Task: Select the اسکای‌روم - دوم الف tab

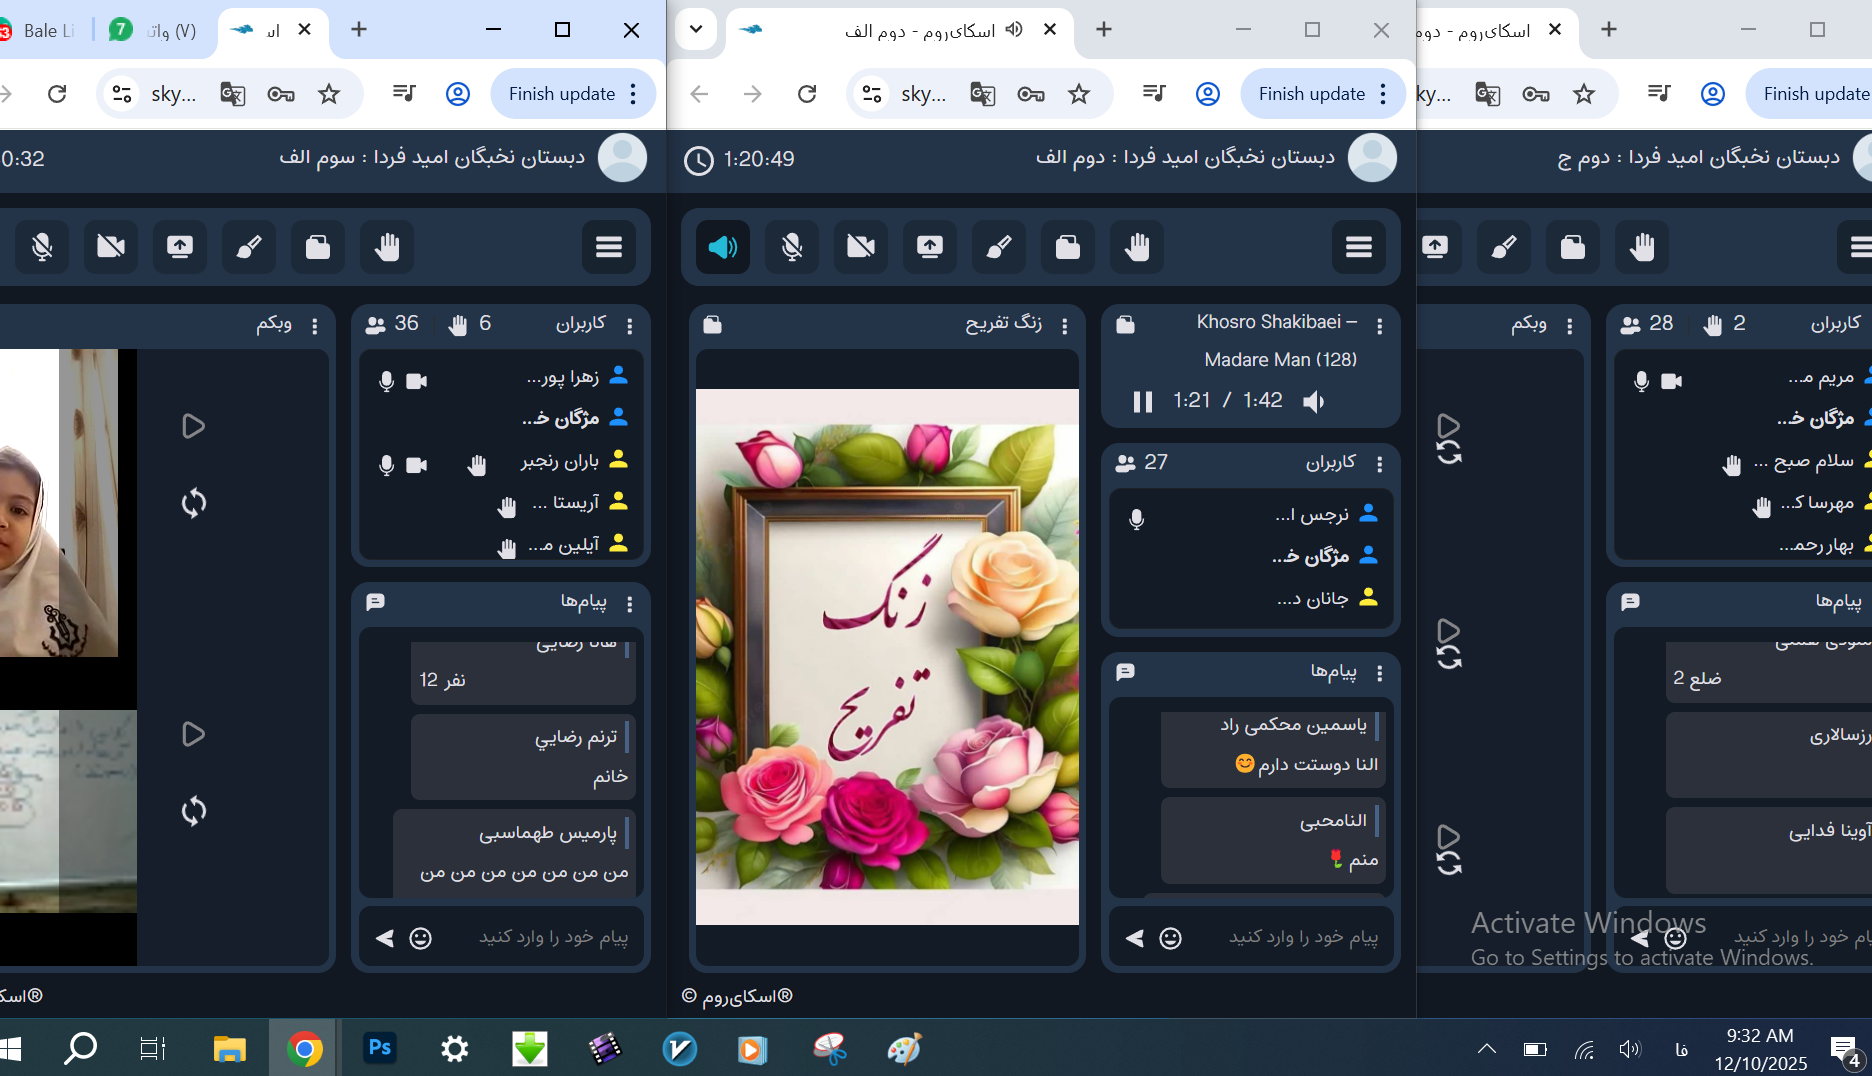Action: (900, 30)
